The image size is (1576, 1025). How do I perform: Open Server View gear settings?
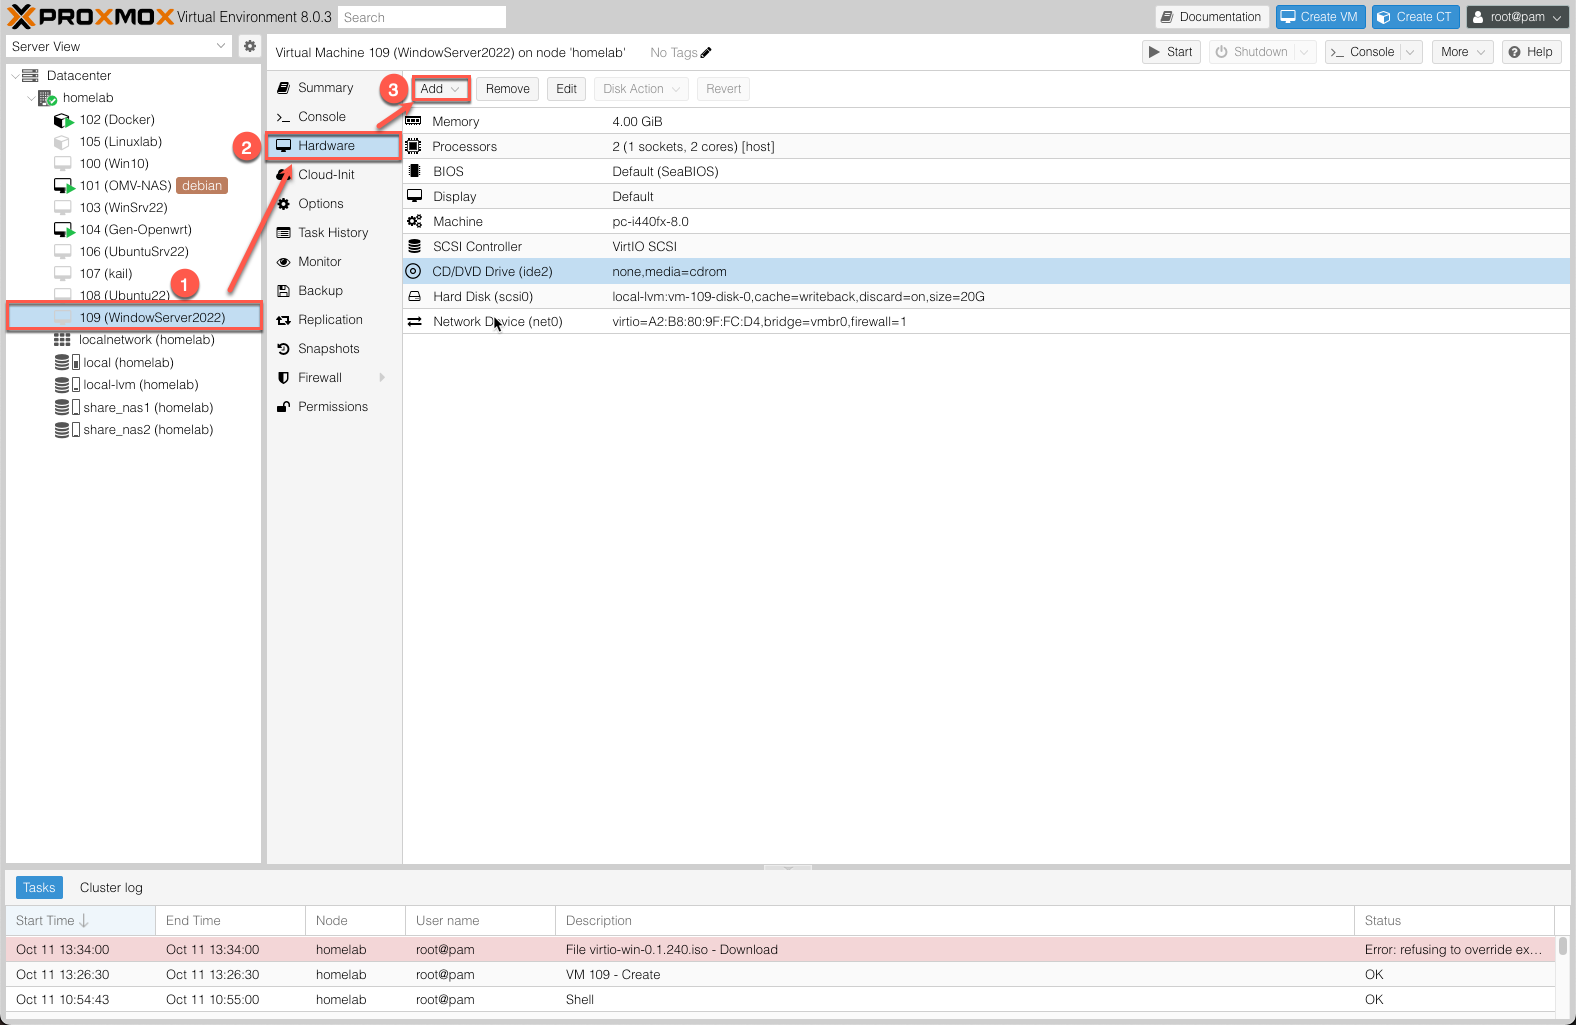tap(250, 46)
